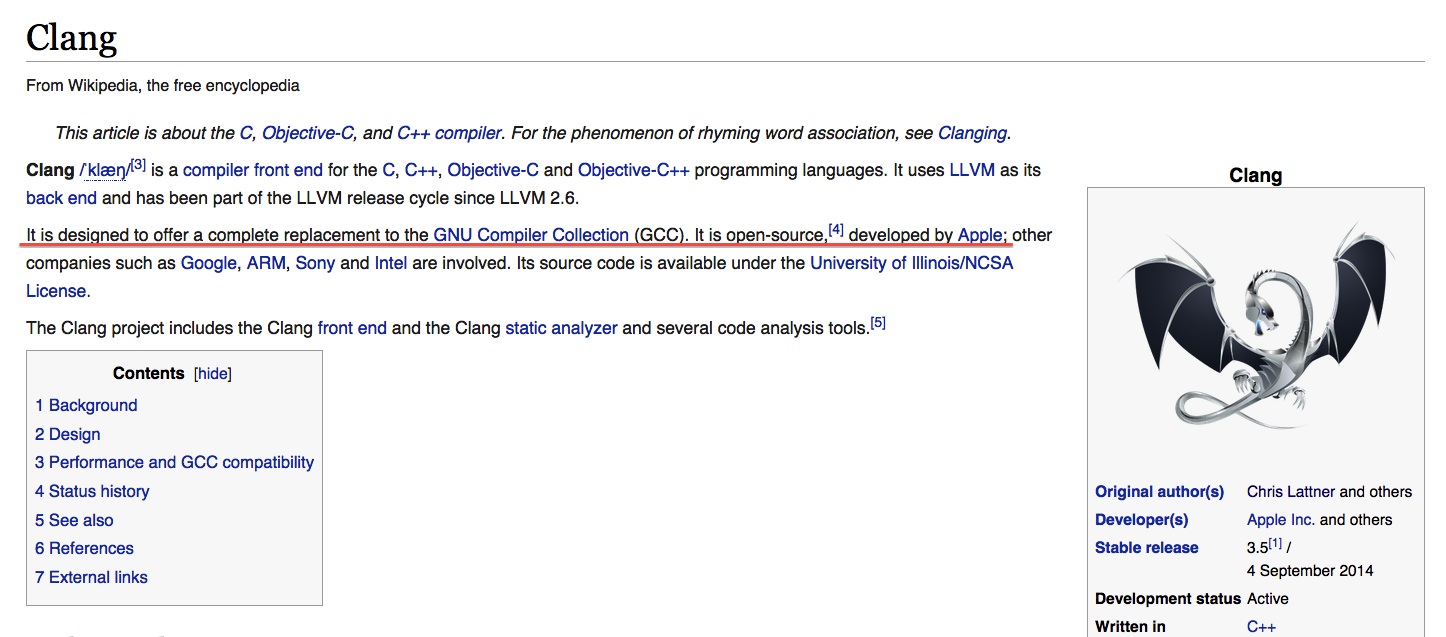Open the Objective-C++ language link
This screenshot has width=1446, height=637.
pyautogui.click(x=633, y=170)
